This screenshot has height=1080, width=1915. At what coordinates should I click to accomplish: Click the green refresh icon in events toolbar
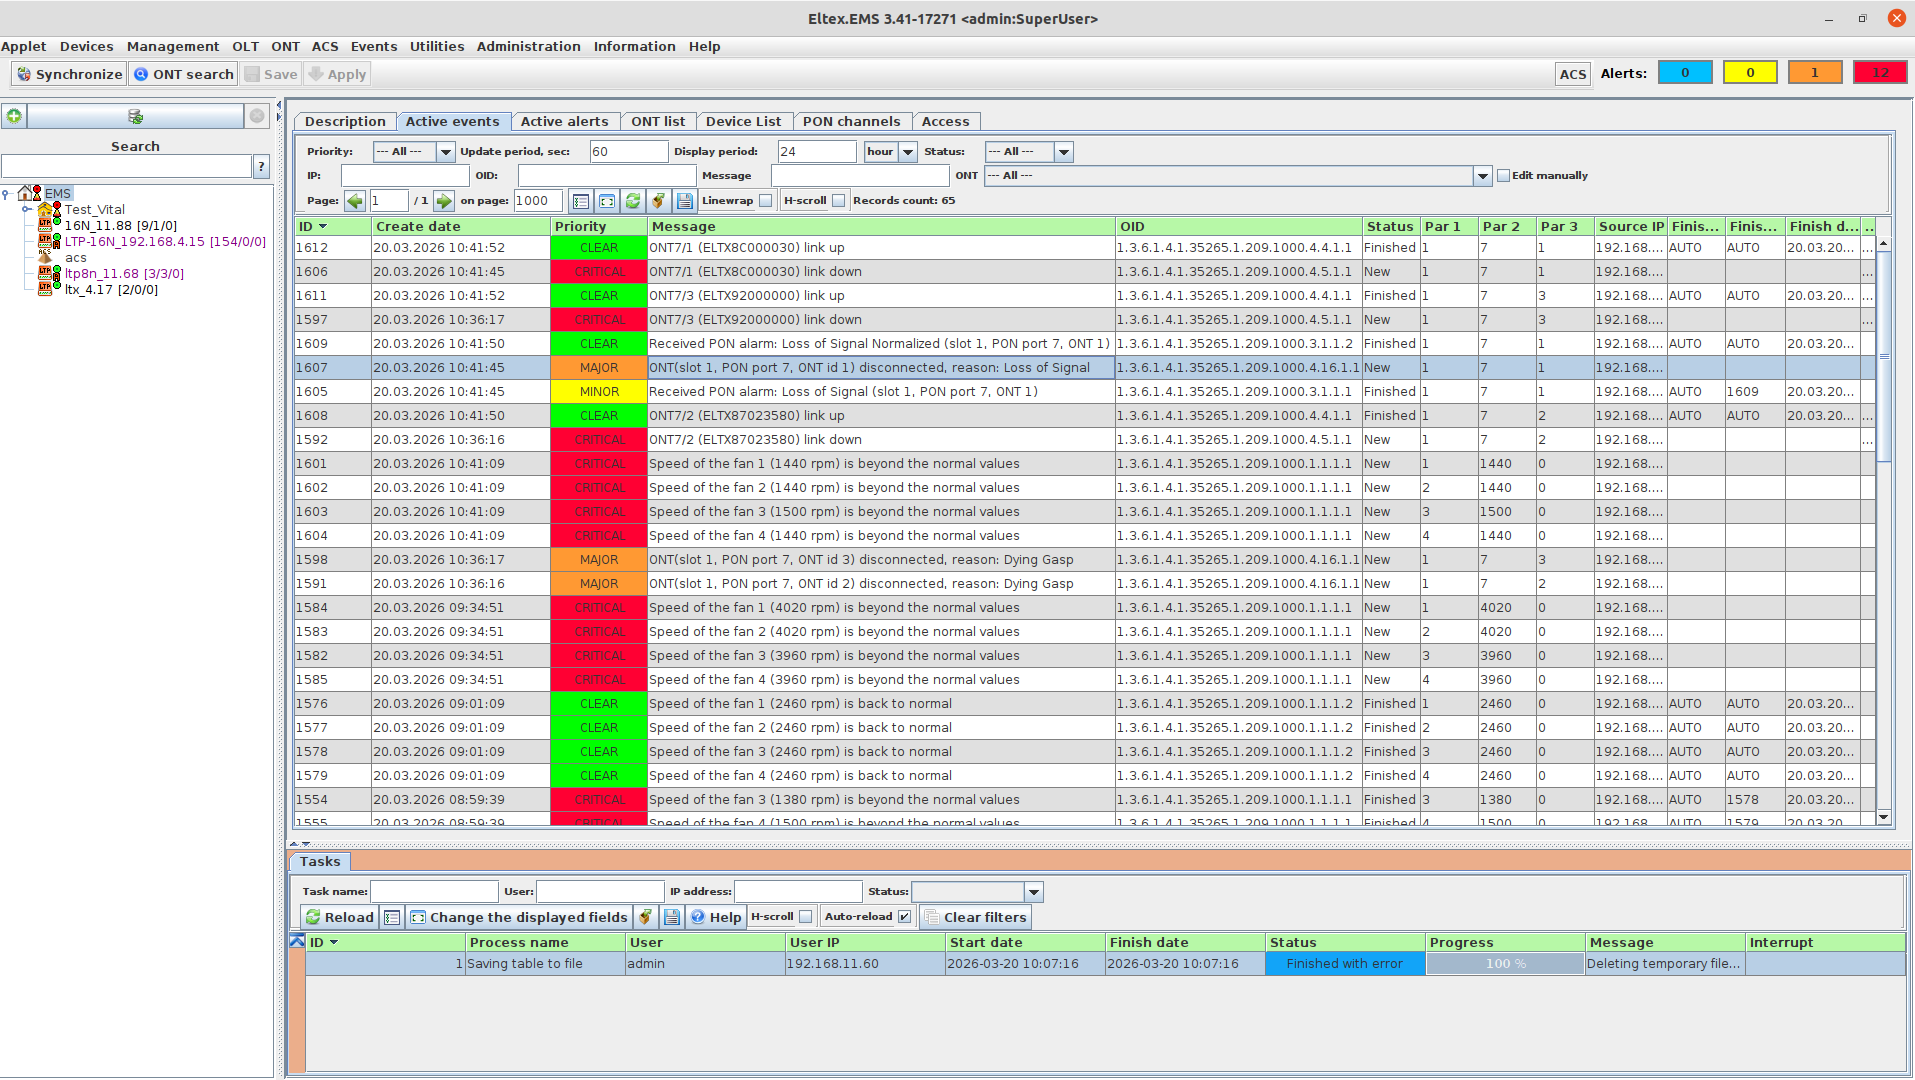point(633,201)
